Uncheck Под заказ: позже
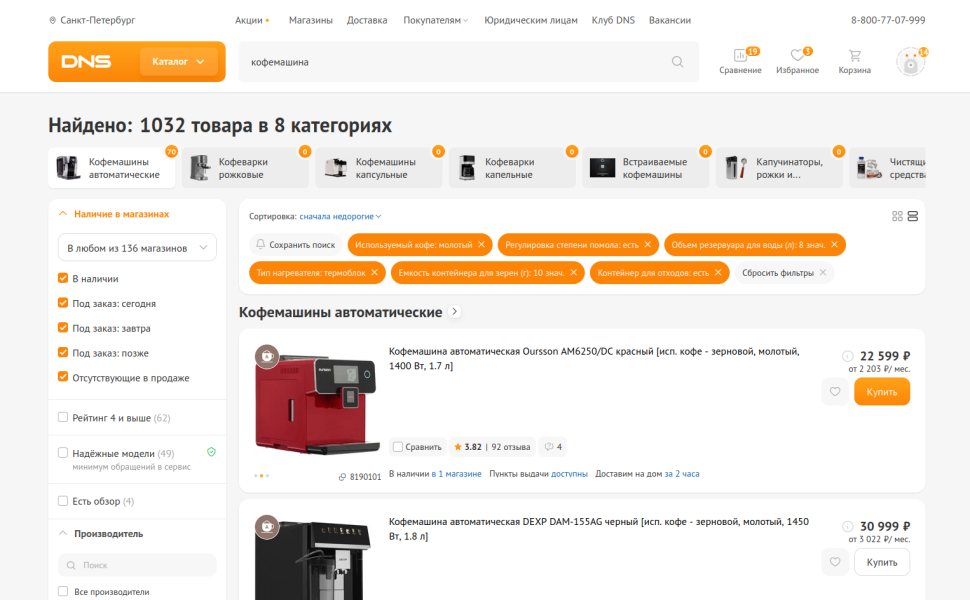The image size is (970, 600). 62,353
